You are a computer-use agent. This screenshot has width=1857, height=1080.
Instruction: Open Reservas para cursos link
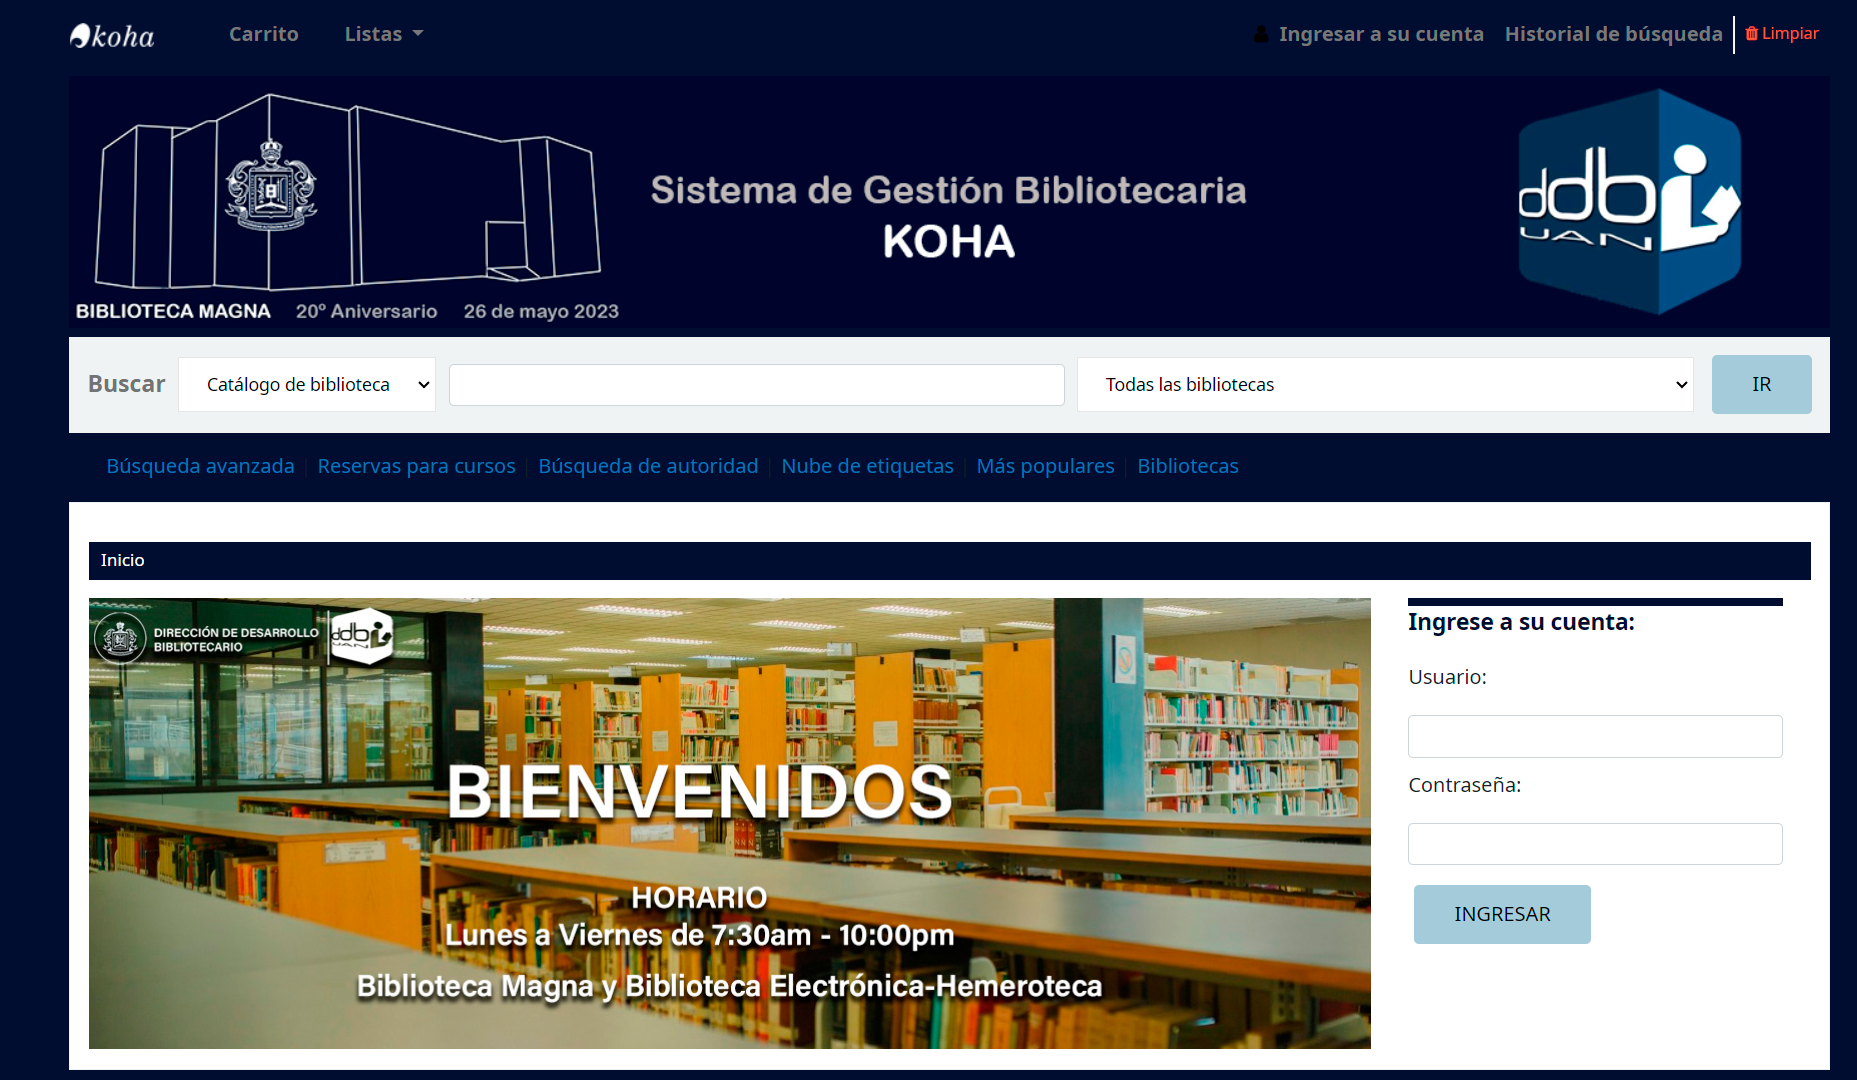(x=416, y=466)
